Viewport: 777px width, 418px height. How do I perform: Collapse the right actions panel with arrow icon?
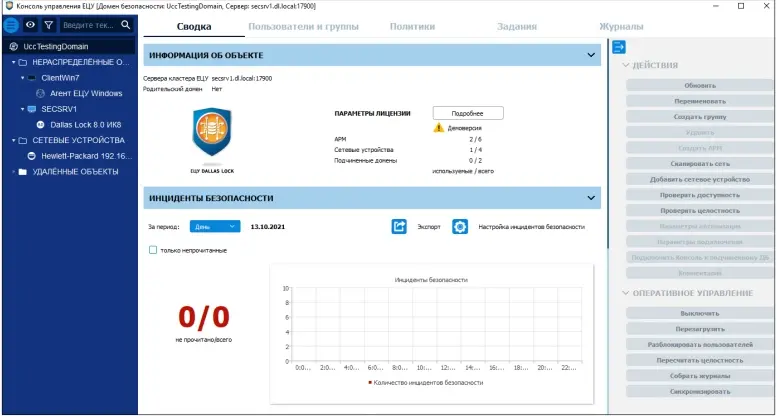pyautogui.click(x=619, y=46)
